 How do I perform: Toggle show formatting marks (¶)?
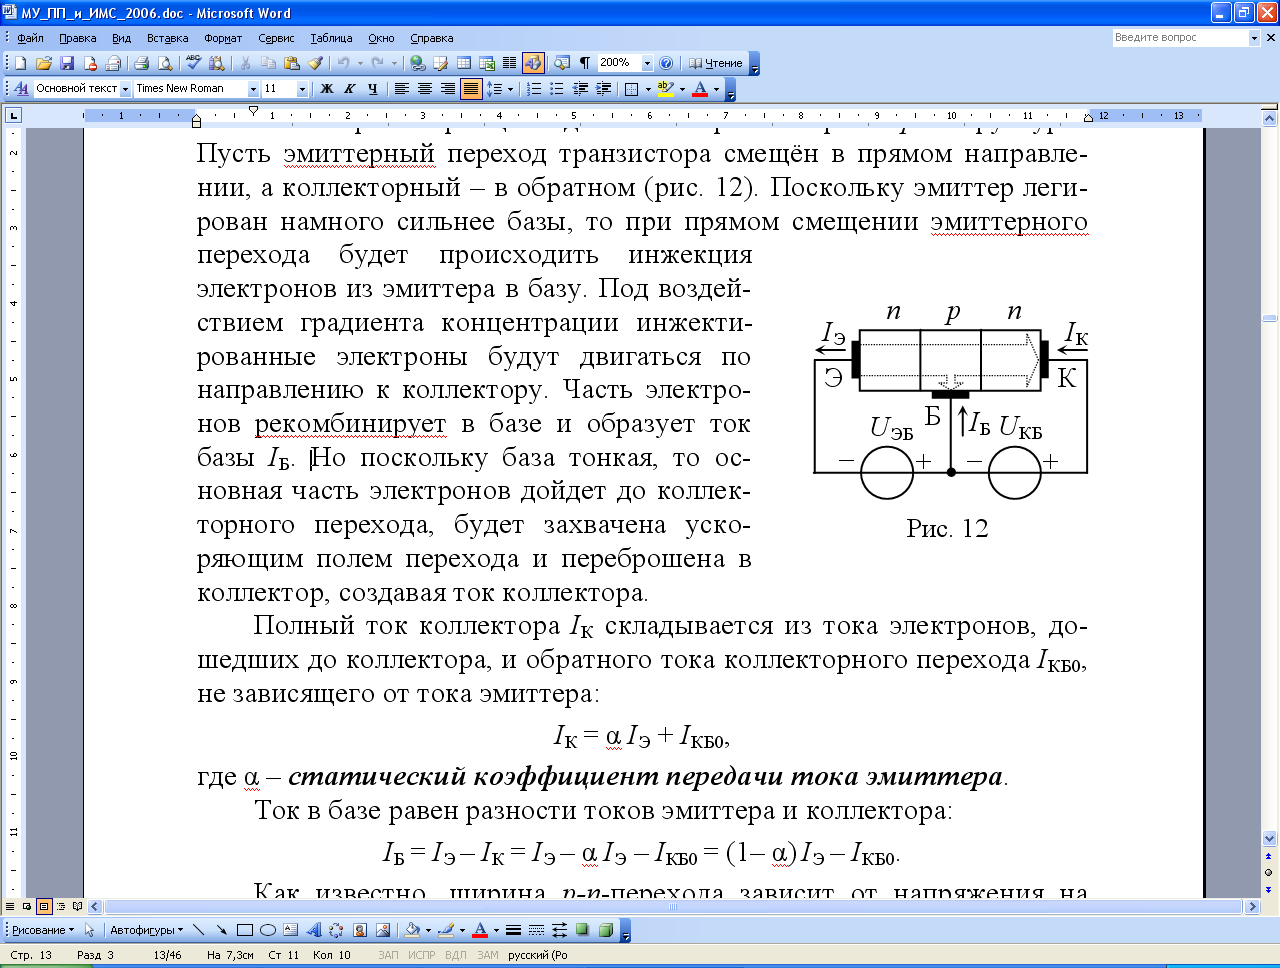(x=585, y=63)
